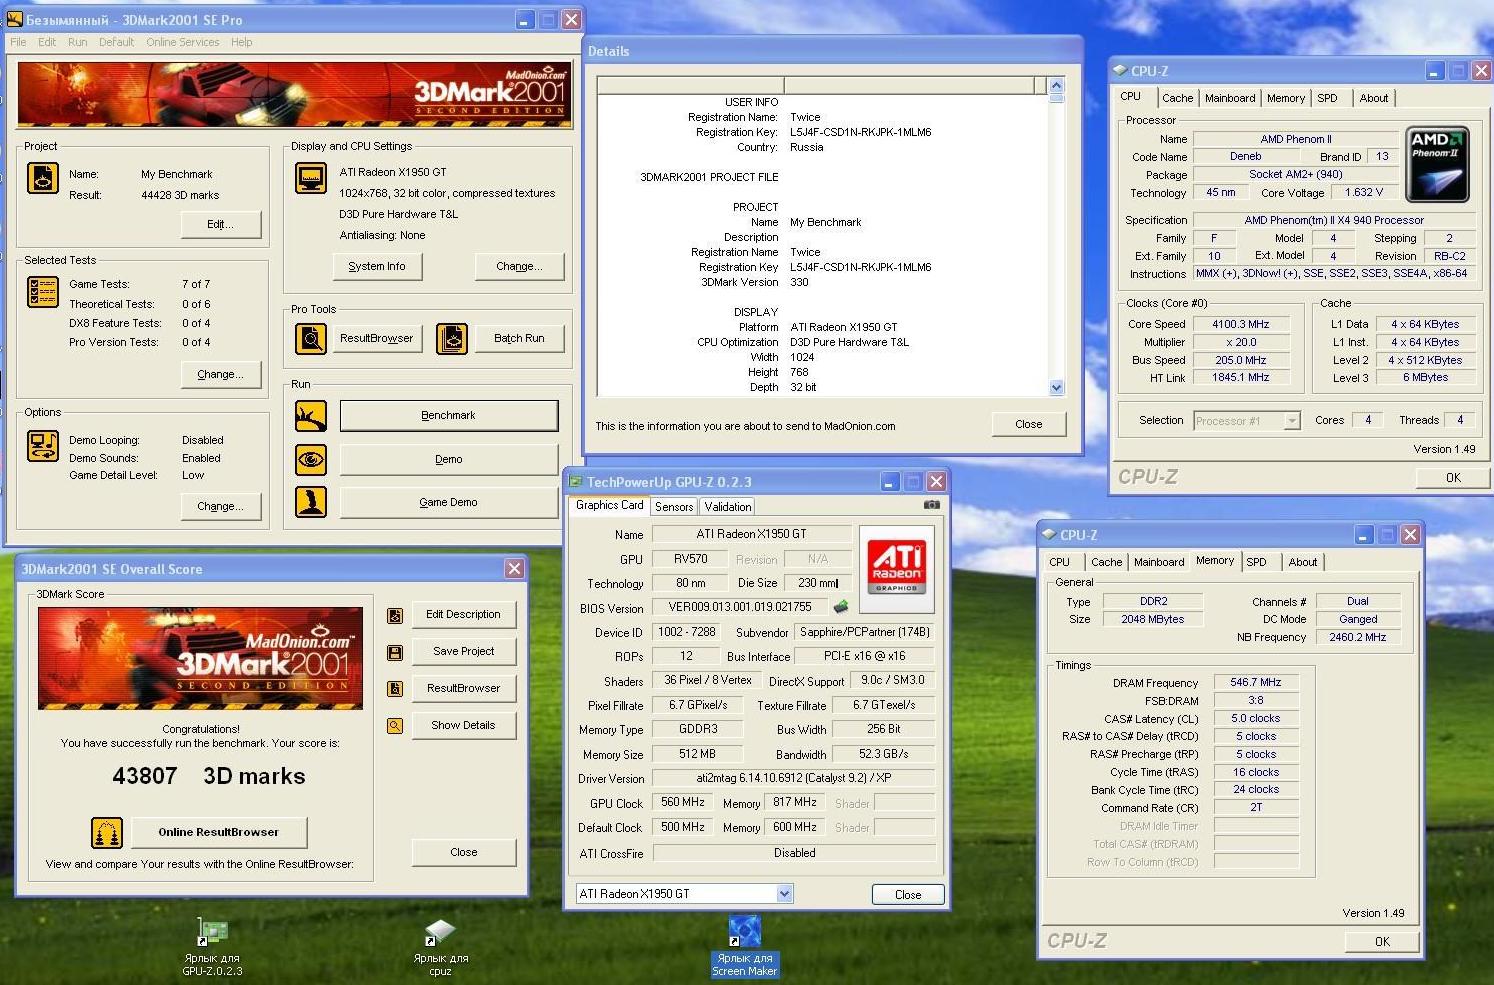Switch to the Validation tab in GPU-Z
1494x985 pixels.
pyautogui.click(x=727, y=507)
